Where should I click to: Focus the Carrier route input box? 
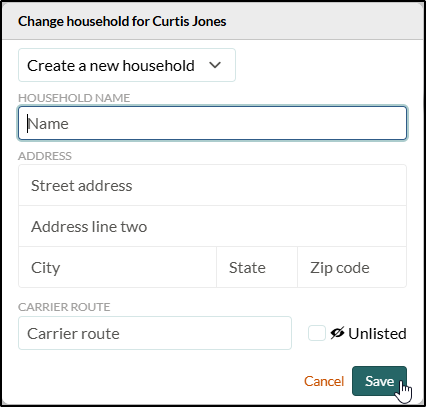[x=155, y=333]
